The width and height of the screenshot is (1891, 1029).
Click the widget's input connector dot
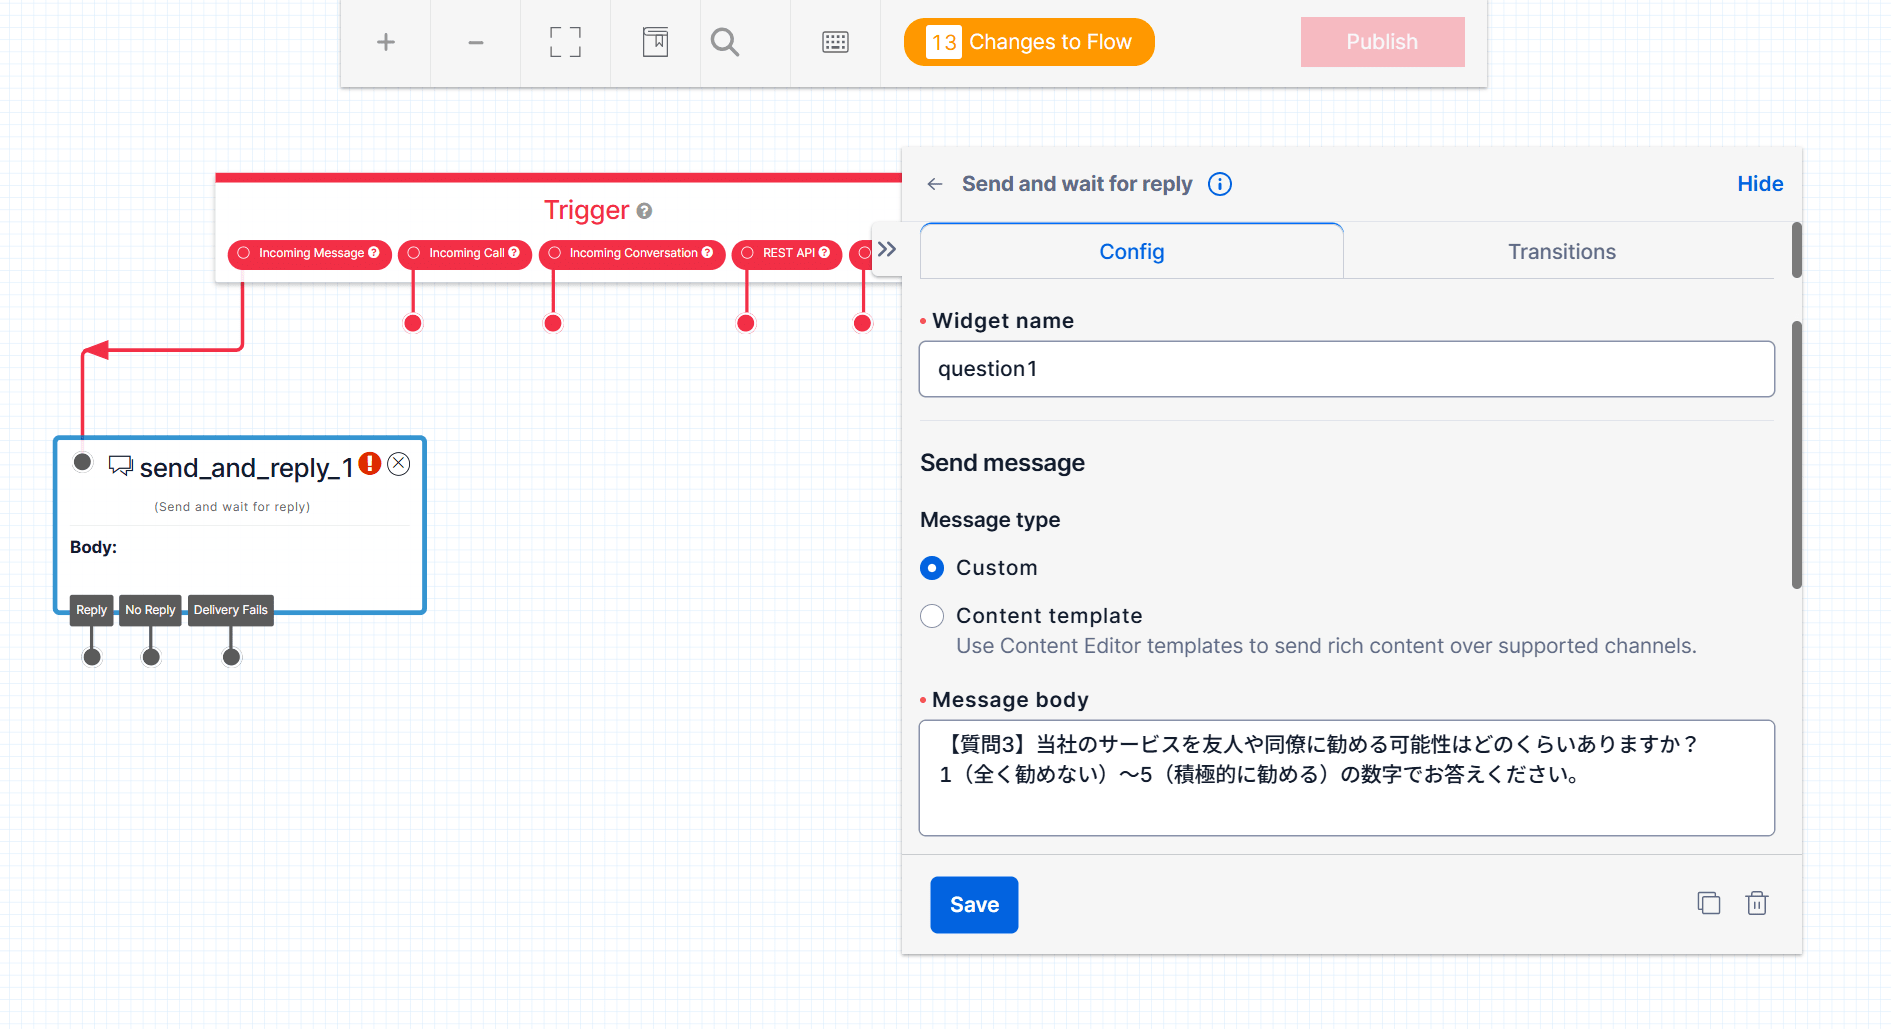coord(83,462)
